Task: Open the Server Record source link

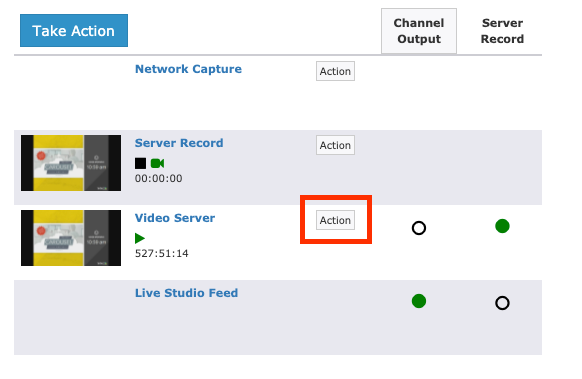Action: 179,143
